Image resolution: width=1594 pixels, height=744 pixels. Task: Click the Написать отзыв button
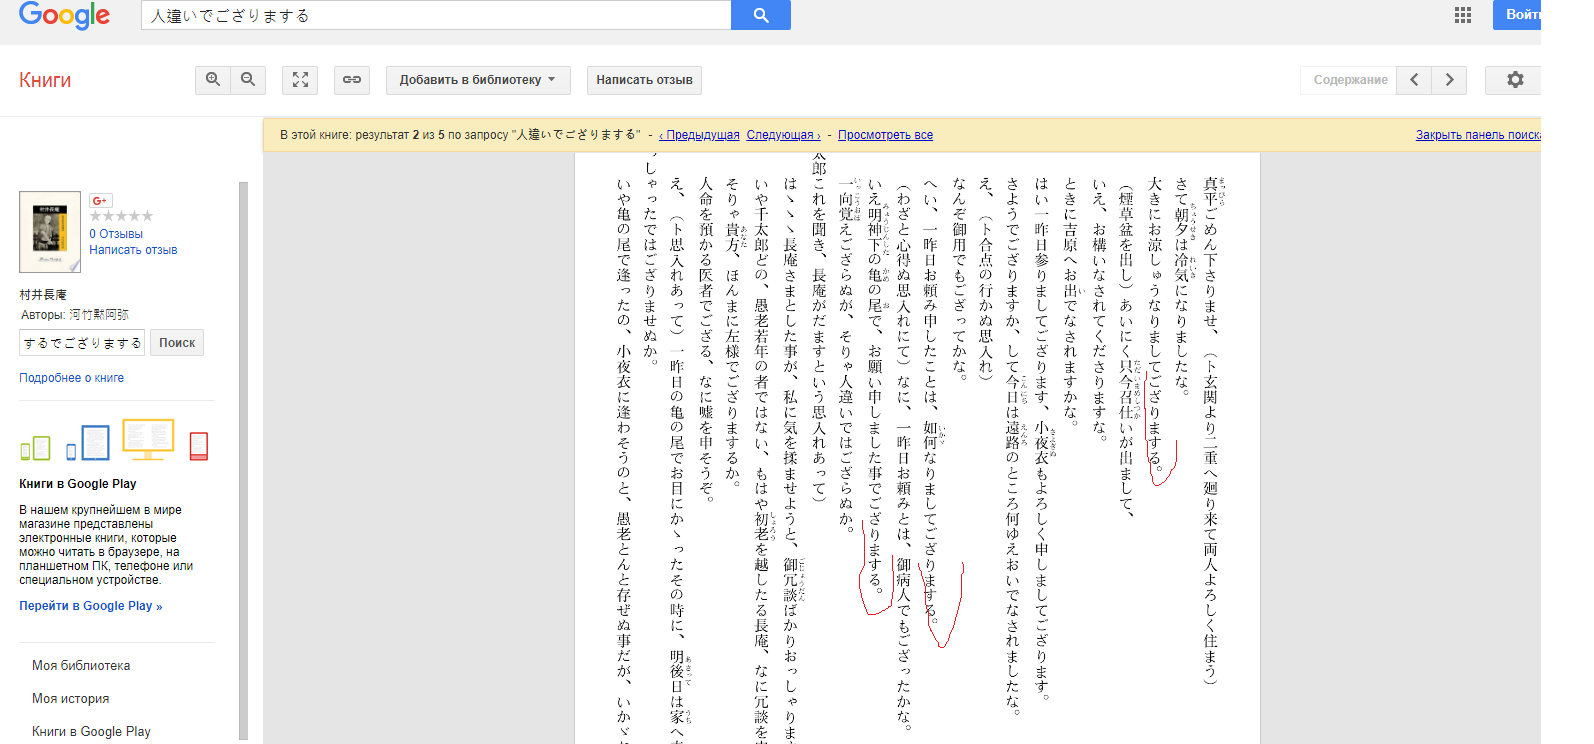(x=644, y=80)
